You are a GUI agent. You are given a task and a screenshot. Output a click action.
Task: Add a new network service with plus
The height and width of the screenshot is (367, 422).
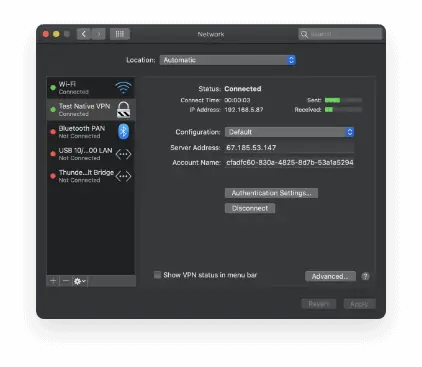coord(53,281)
